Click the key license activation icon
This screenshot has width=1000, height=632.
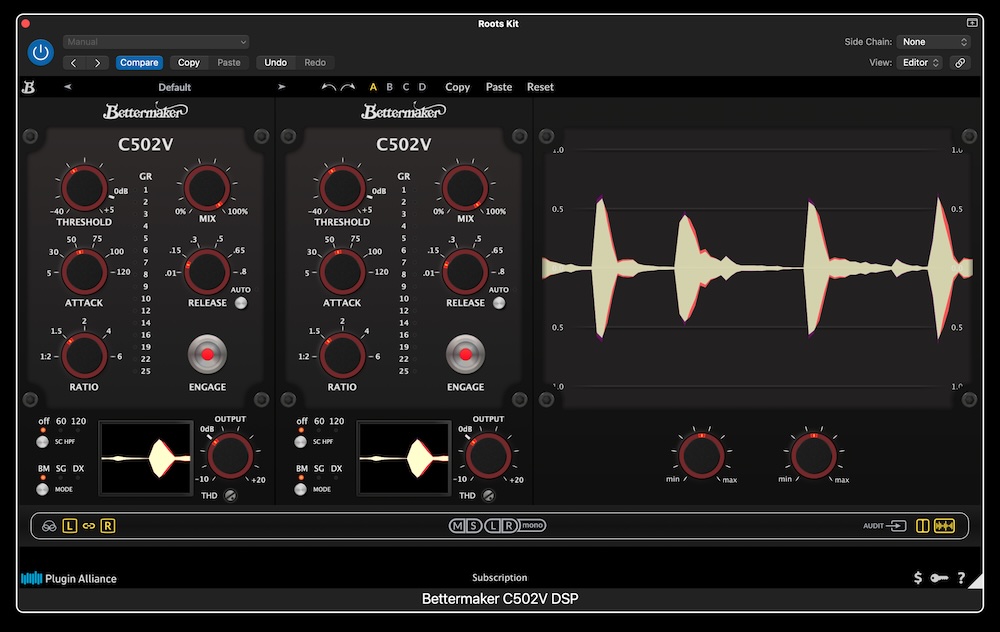(939, 578)
